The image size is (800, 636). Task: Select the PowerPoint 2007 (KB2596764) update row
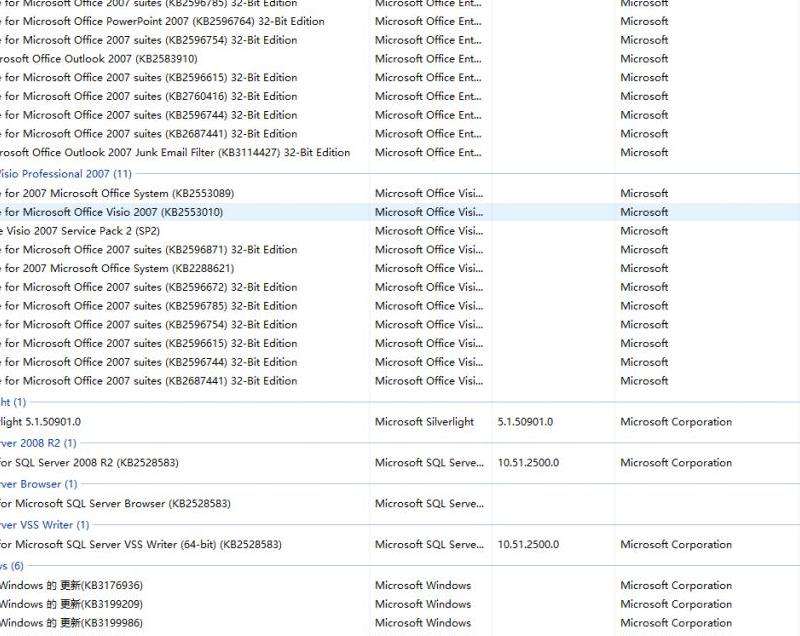(x=162, y=21)
